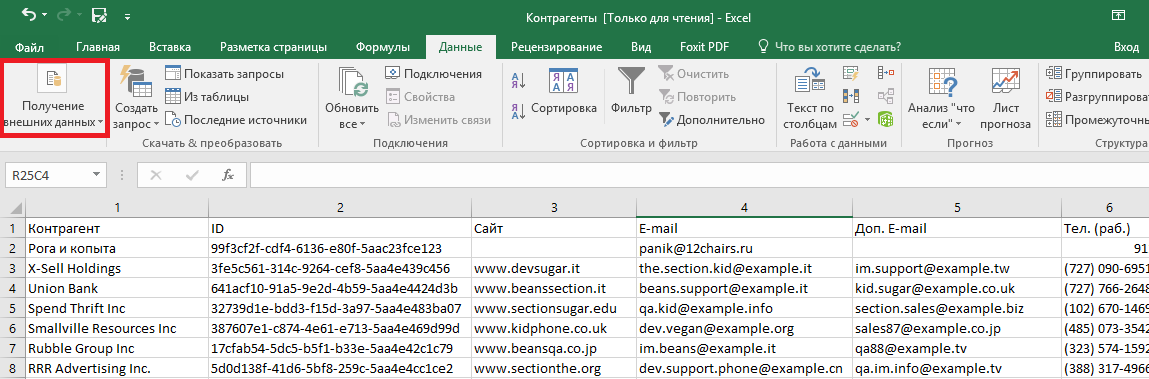Click the Разгруппировать command

tap(1096, 96)
